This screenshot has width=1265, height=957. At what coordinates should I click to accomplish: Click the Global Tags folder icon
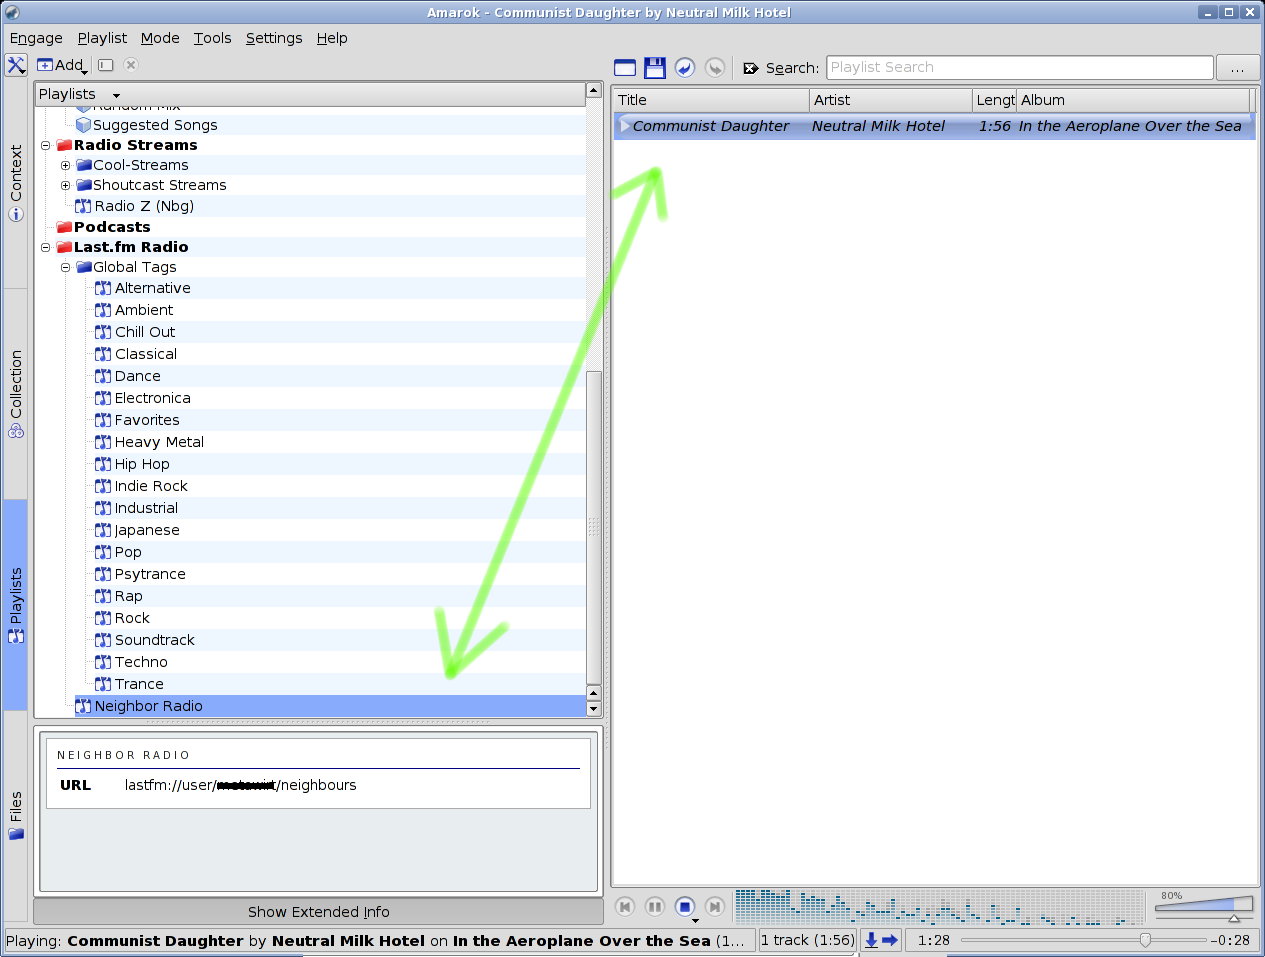(84, 267)
